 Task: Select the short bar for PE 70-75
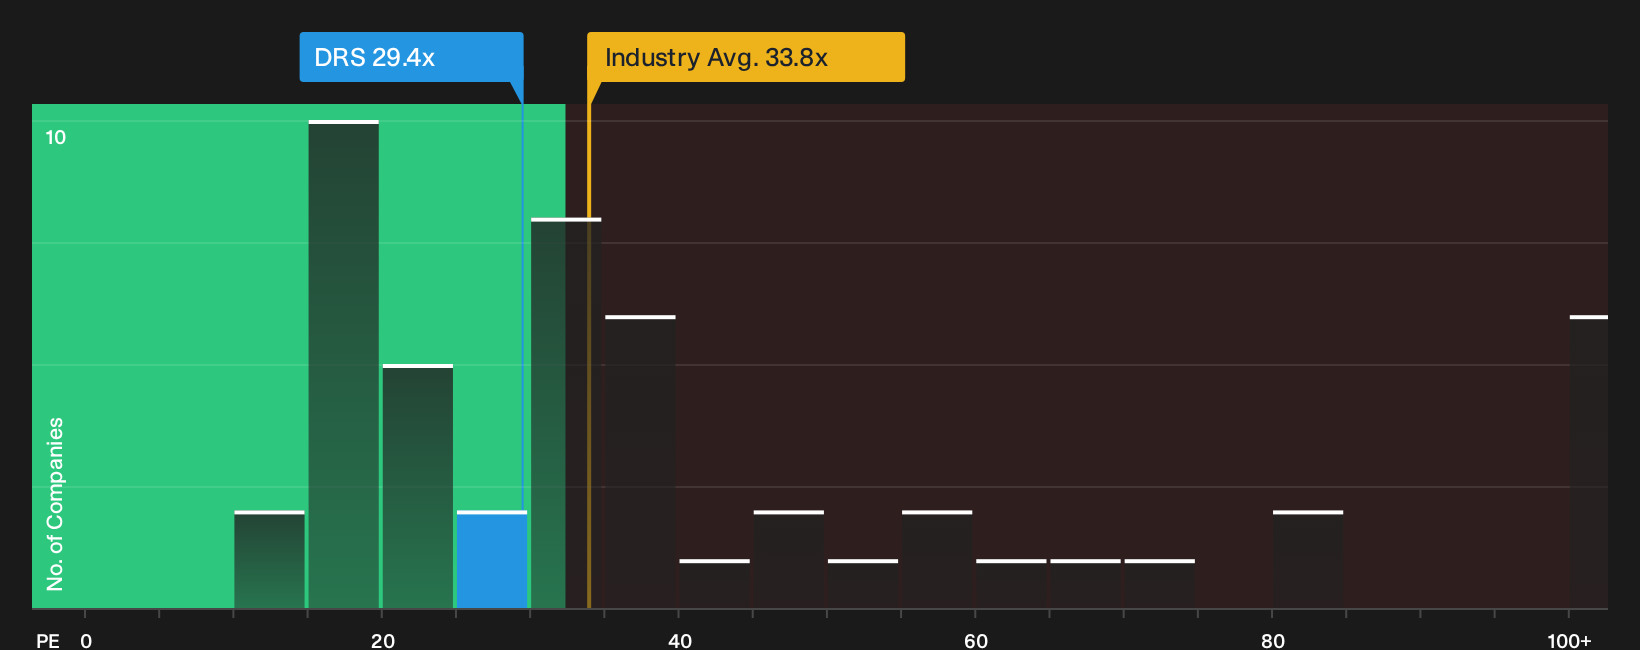click(1160, 584)
